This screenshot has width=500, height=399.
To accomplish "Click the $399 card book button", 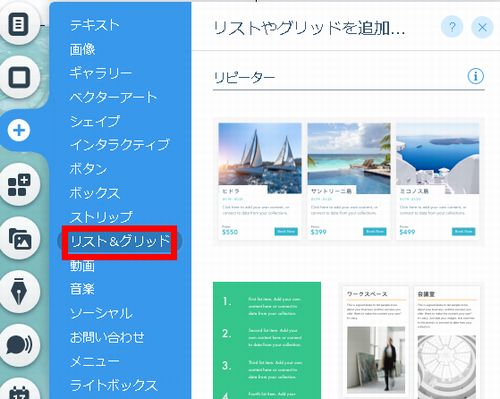I will click(375, 231).
